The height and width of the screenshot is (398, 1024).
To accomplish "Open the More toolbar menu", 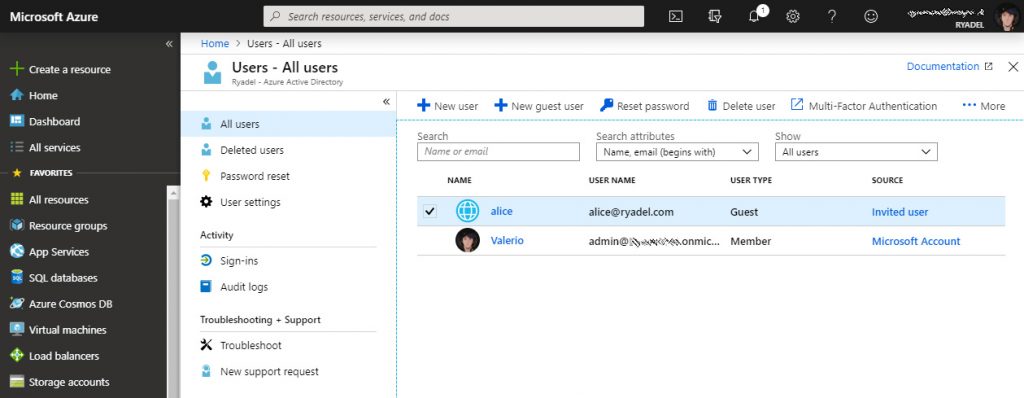I will pyautogui.click(x=984, y=106).
